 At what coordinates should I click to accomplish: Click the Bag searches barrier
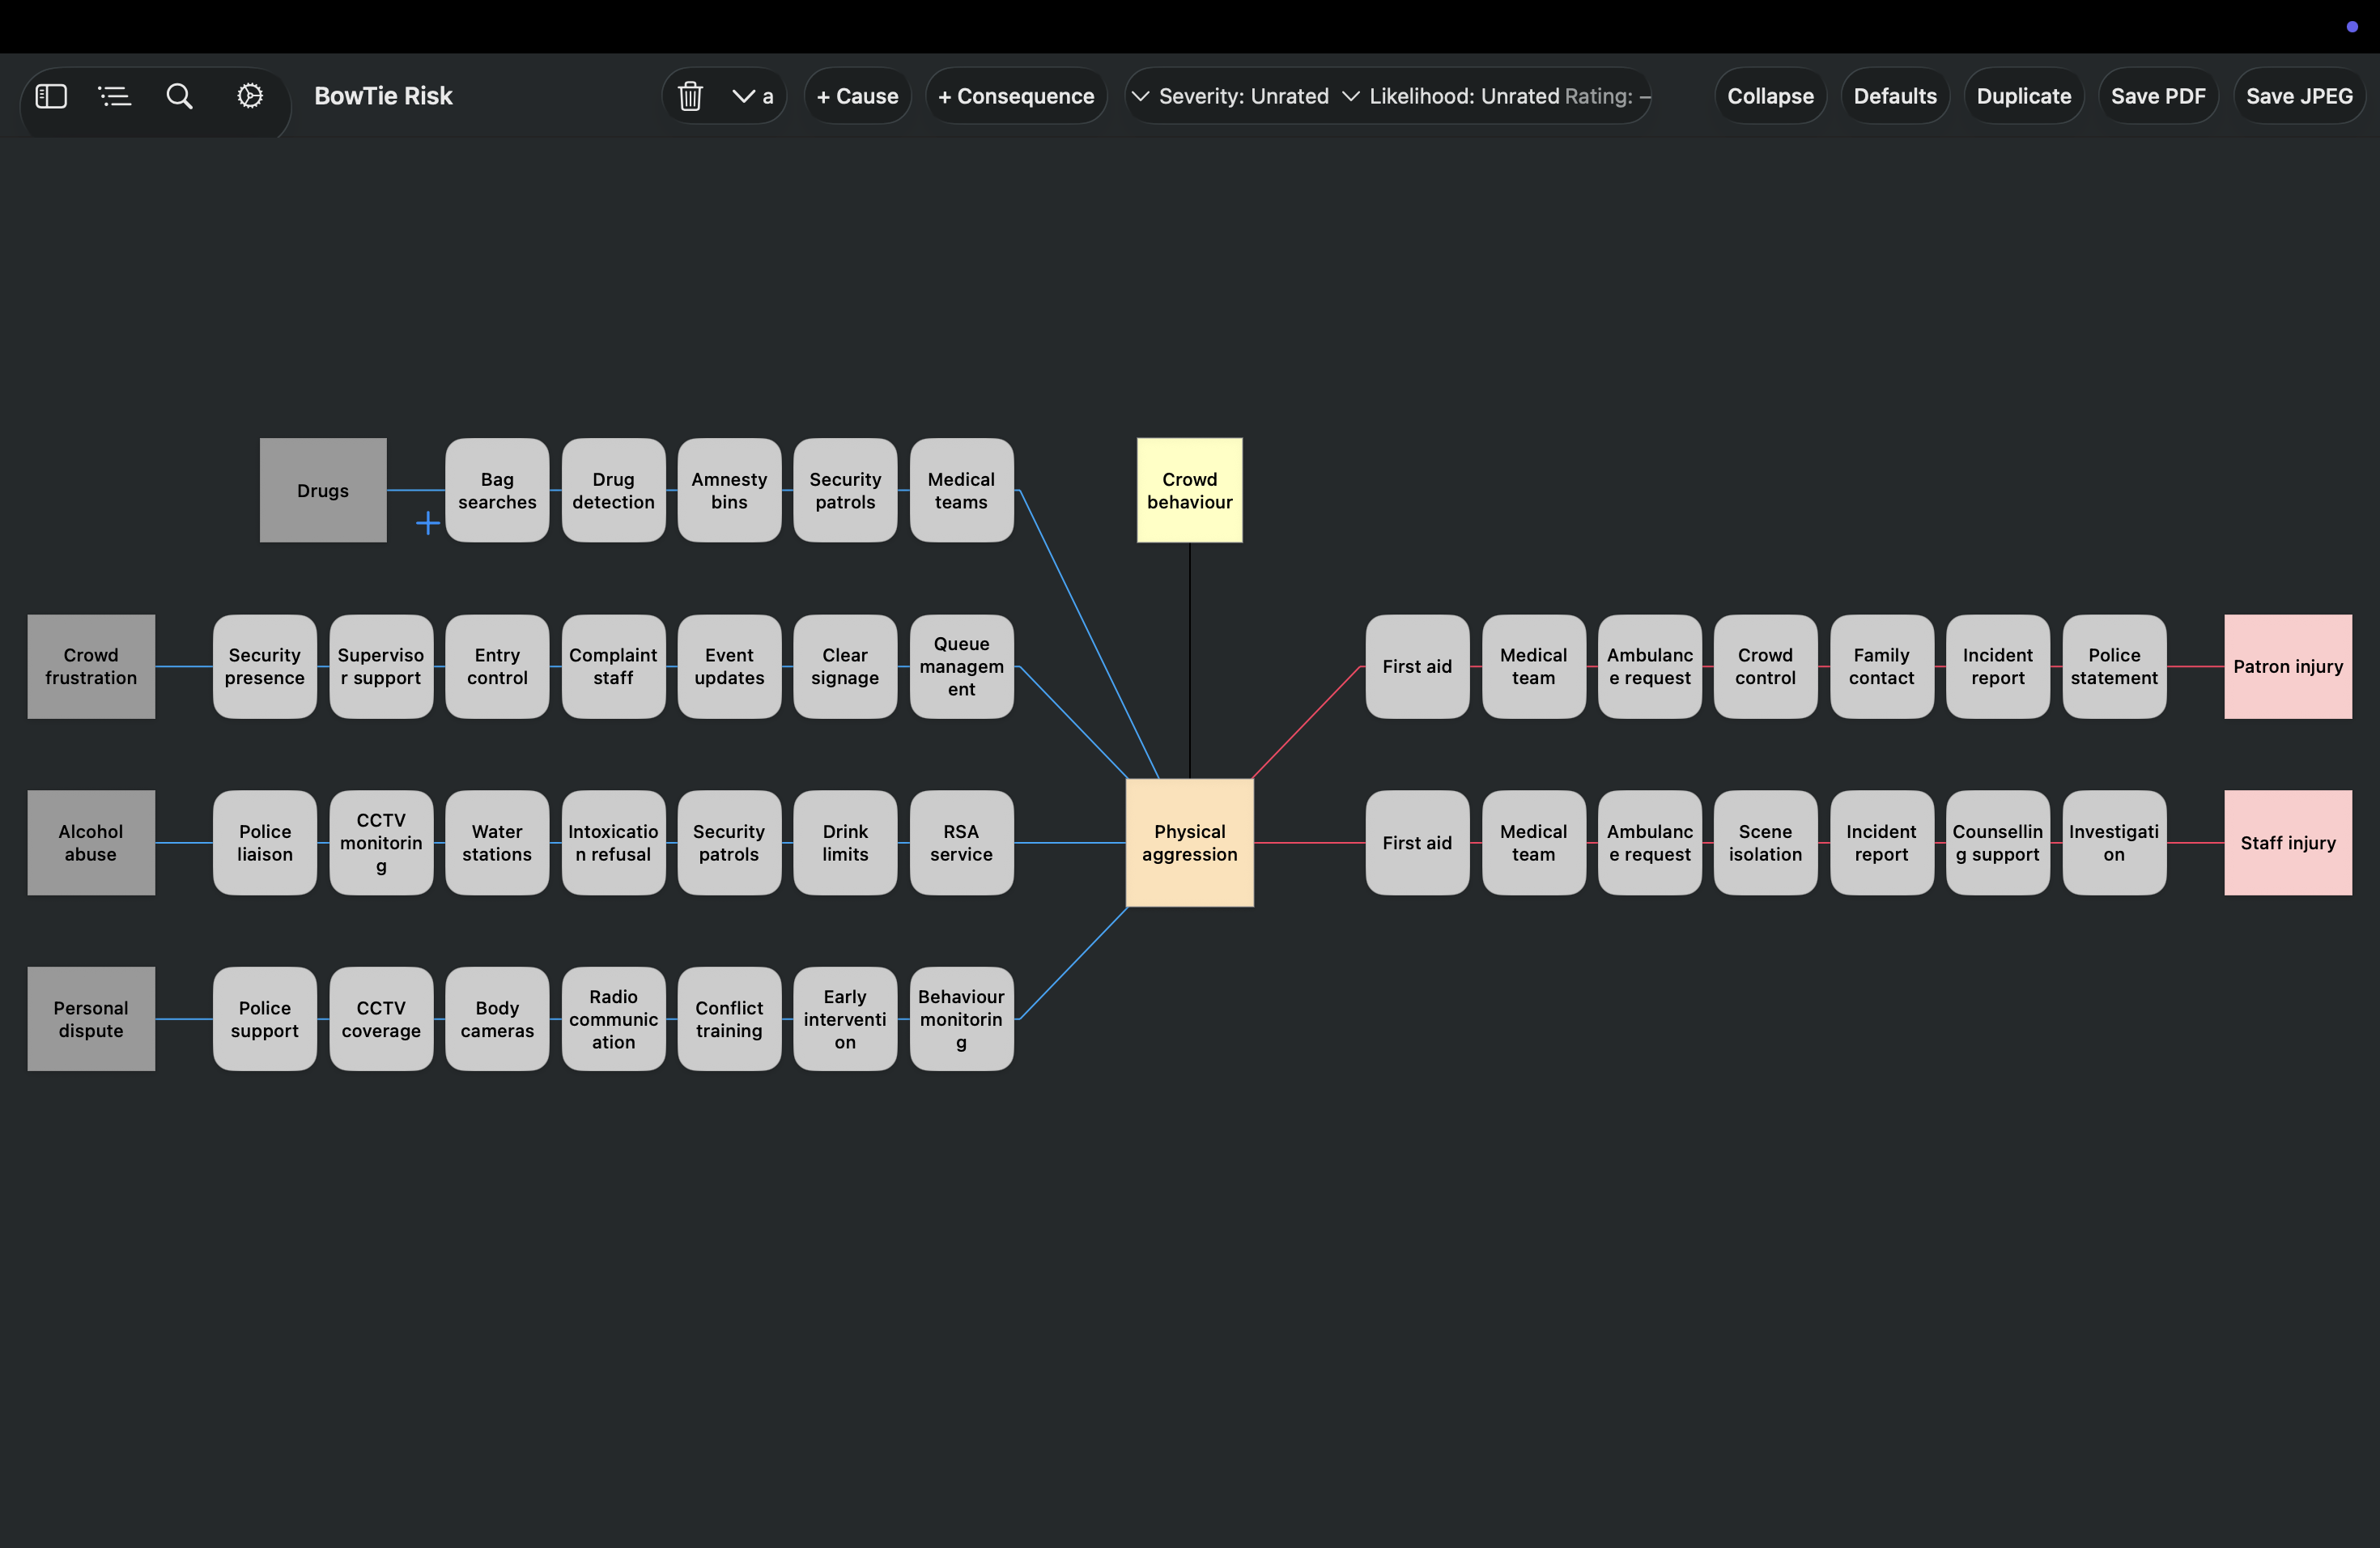point(497,490)
